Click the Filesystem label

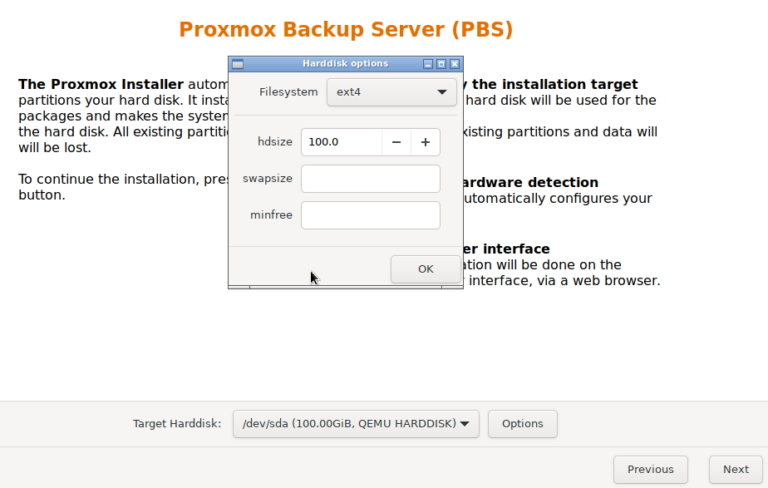tap(288, 92)
